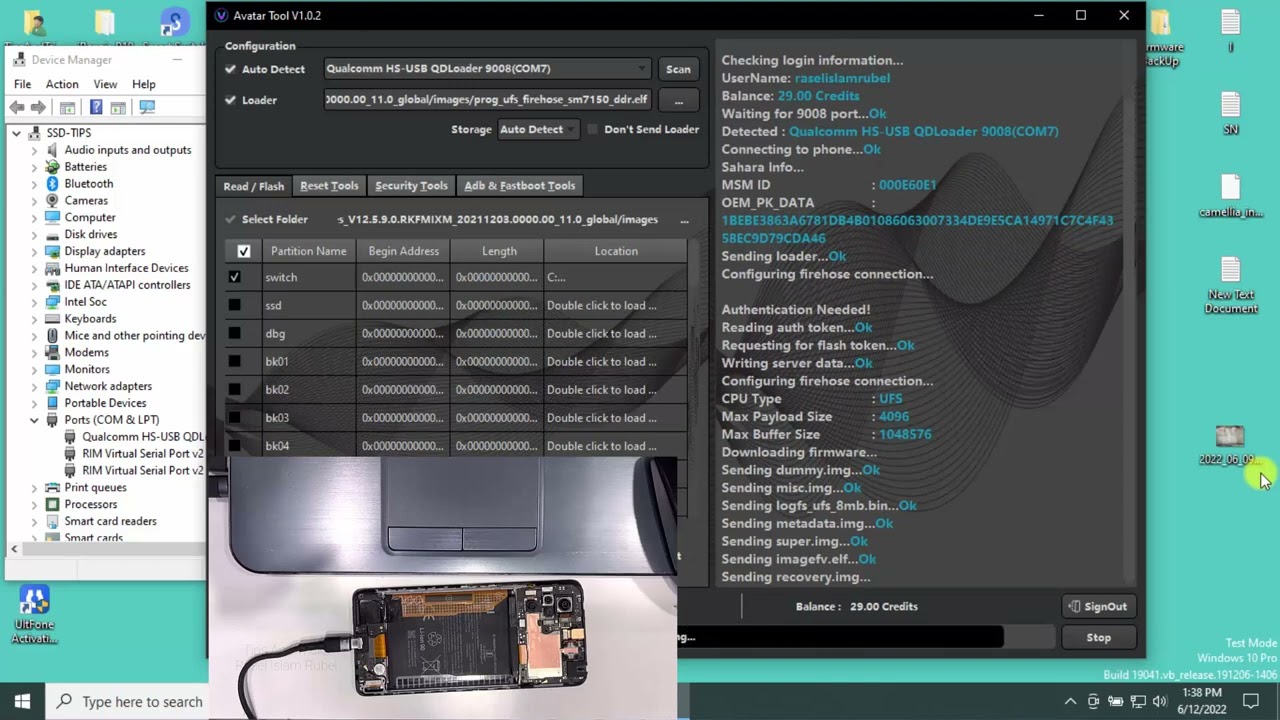Image resolution: width=1280 pixels, height=720 pixels.
Task: Show hidden tray icons chevron
Action: (1070, 702)
